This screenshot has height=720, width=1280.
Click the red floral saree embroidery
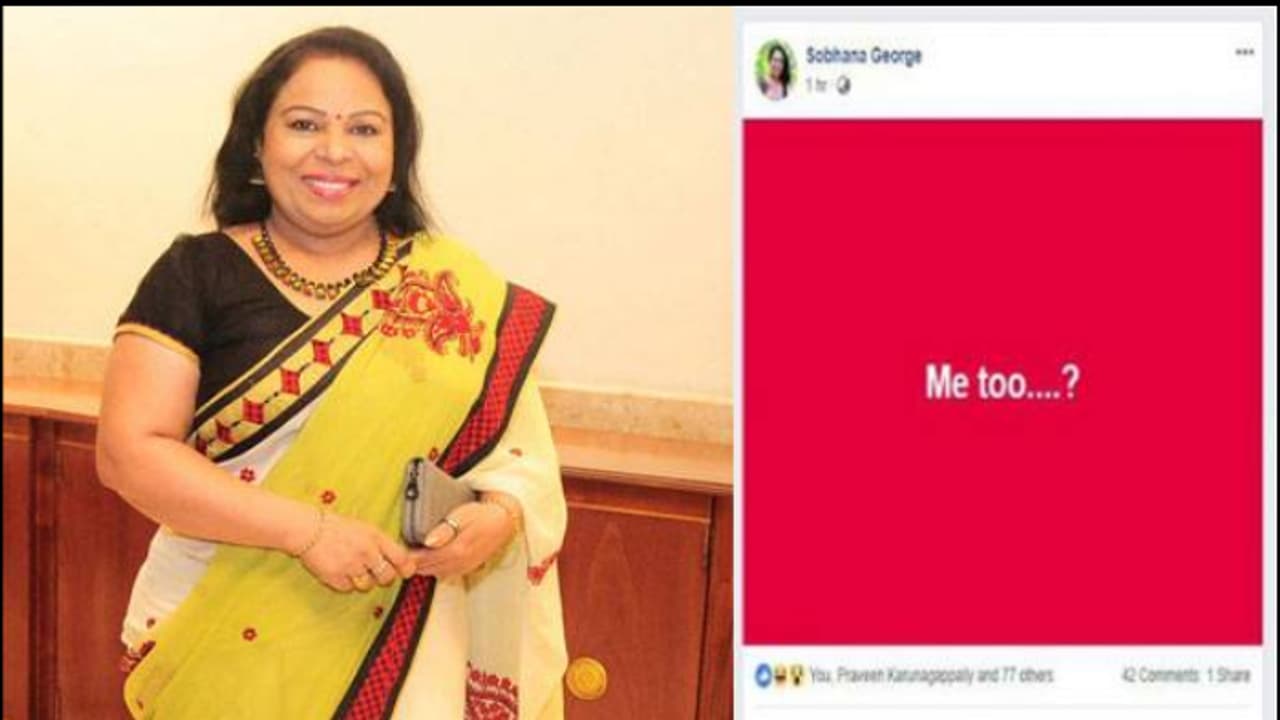click(x=430, y=312)
